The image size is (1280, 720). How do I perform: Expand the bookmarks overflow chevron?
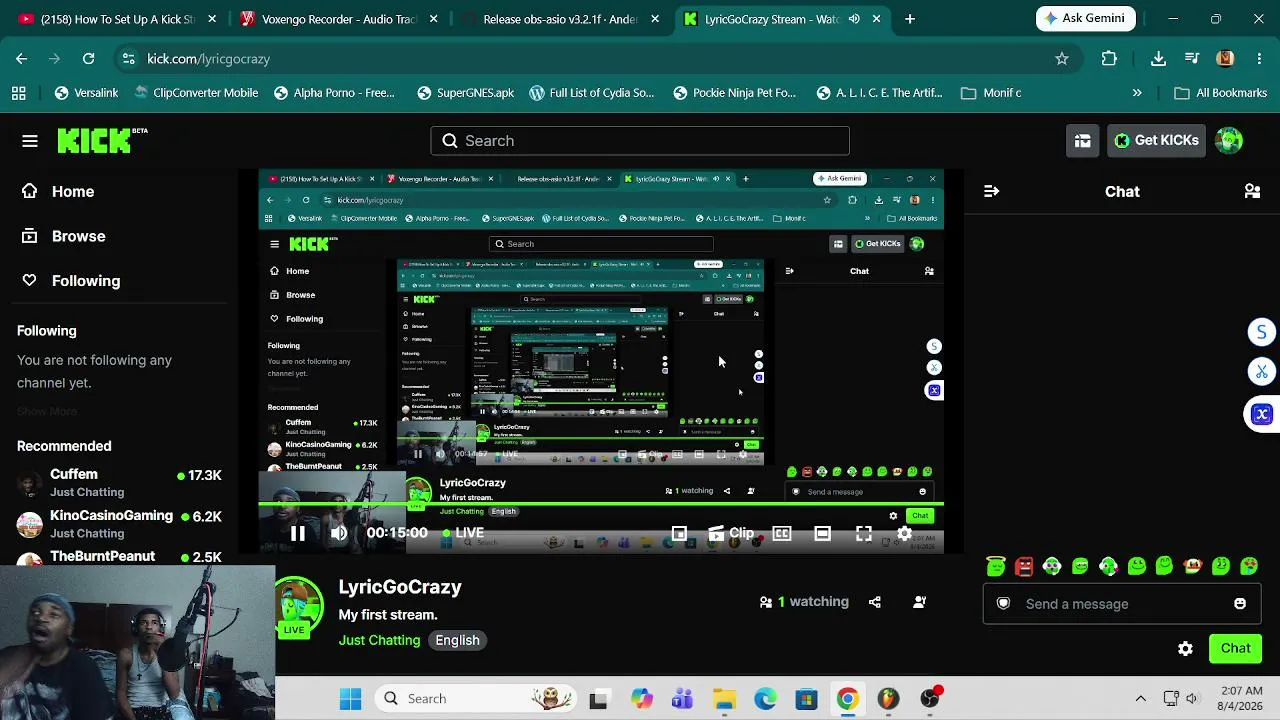click(1137, 93)
